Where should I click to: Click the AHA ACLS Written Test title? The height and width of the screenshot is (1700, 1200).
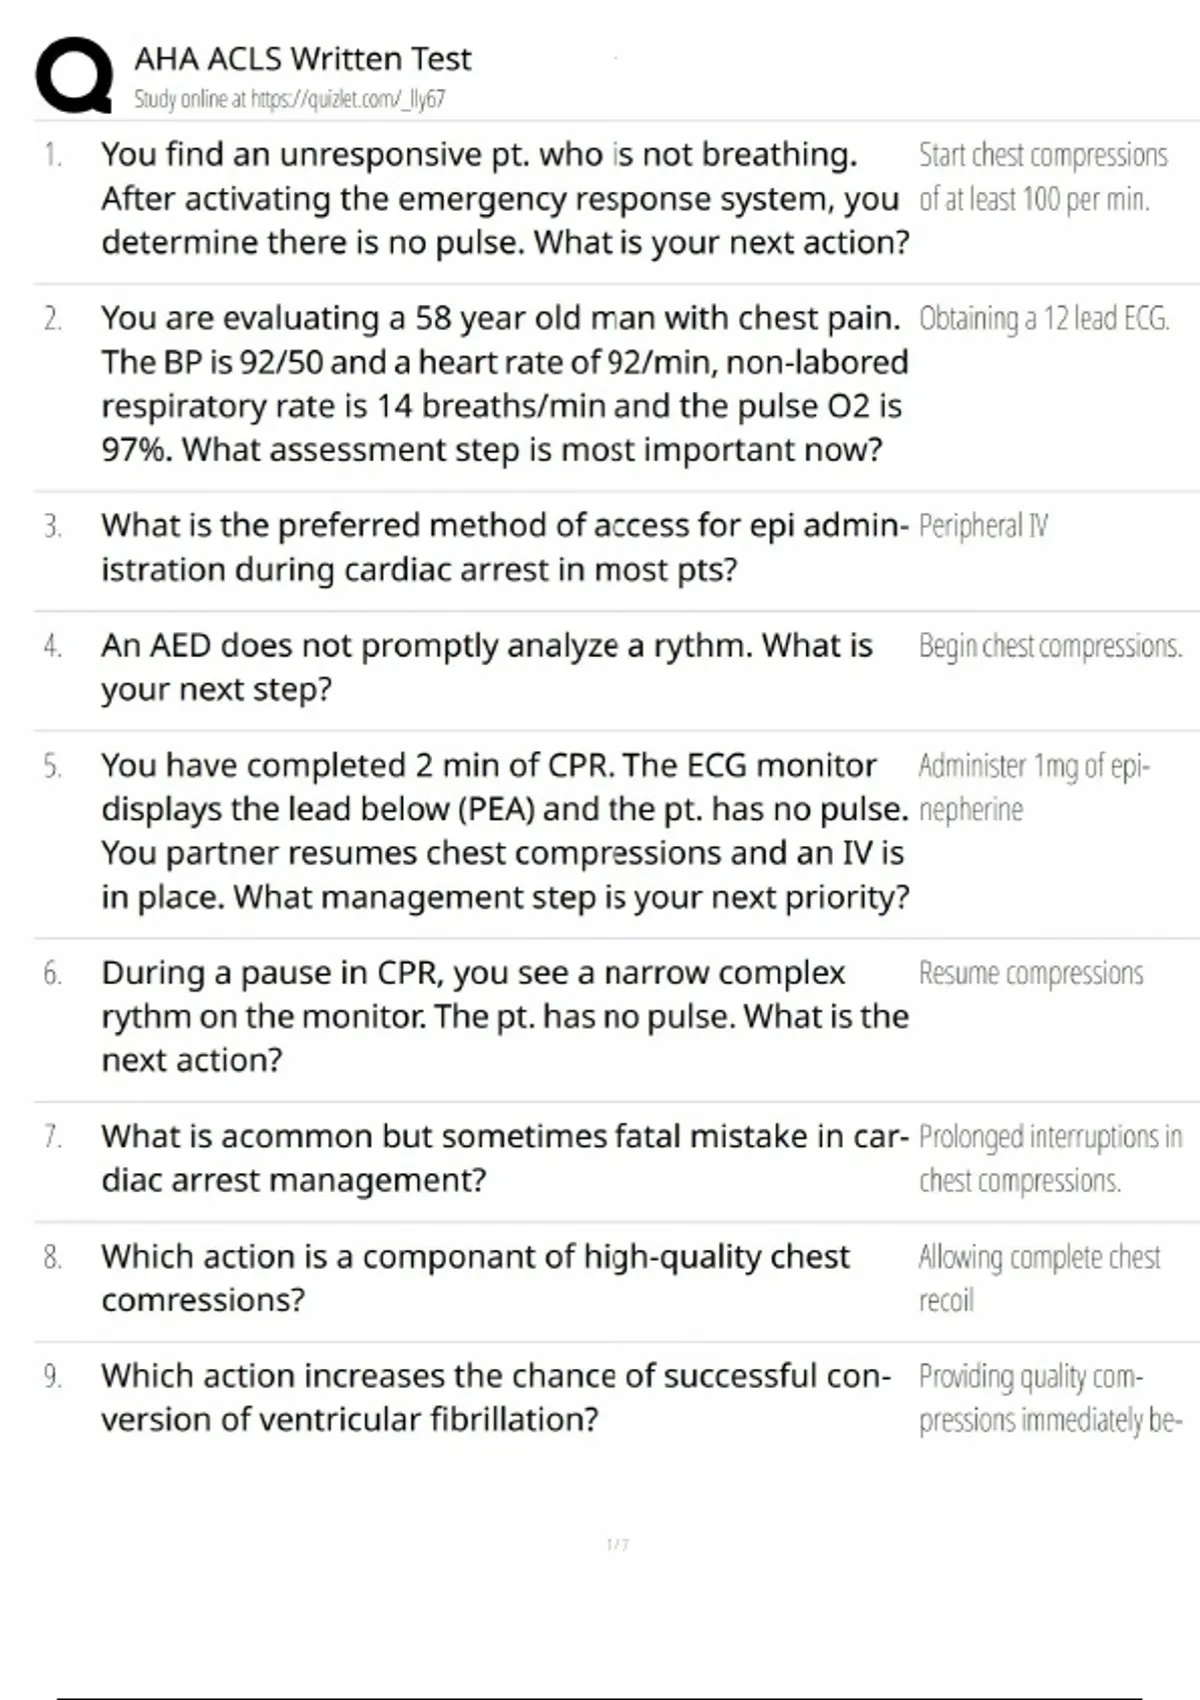[x=302, y=59]
